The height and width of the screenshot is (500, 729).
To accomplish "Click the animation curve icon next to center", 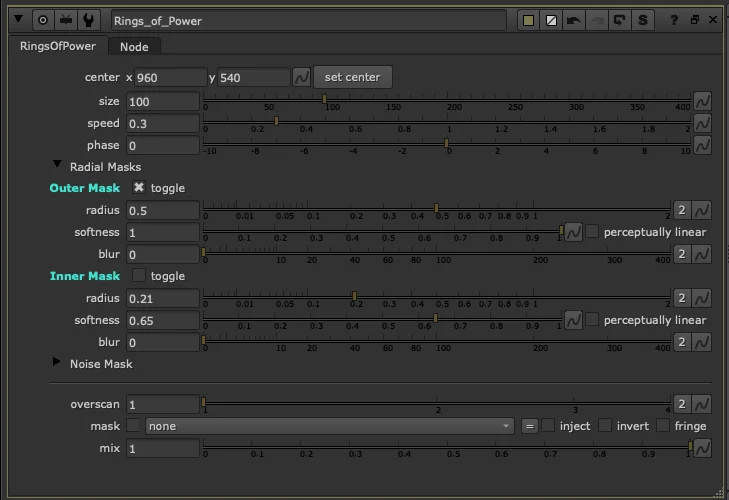I will click(x=301, y=77).
